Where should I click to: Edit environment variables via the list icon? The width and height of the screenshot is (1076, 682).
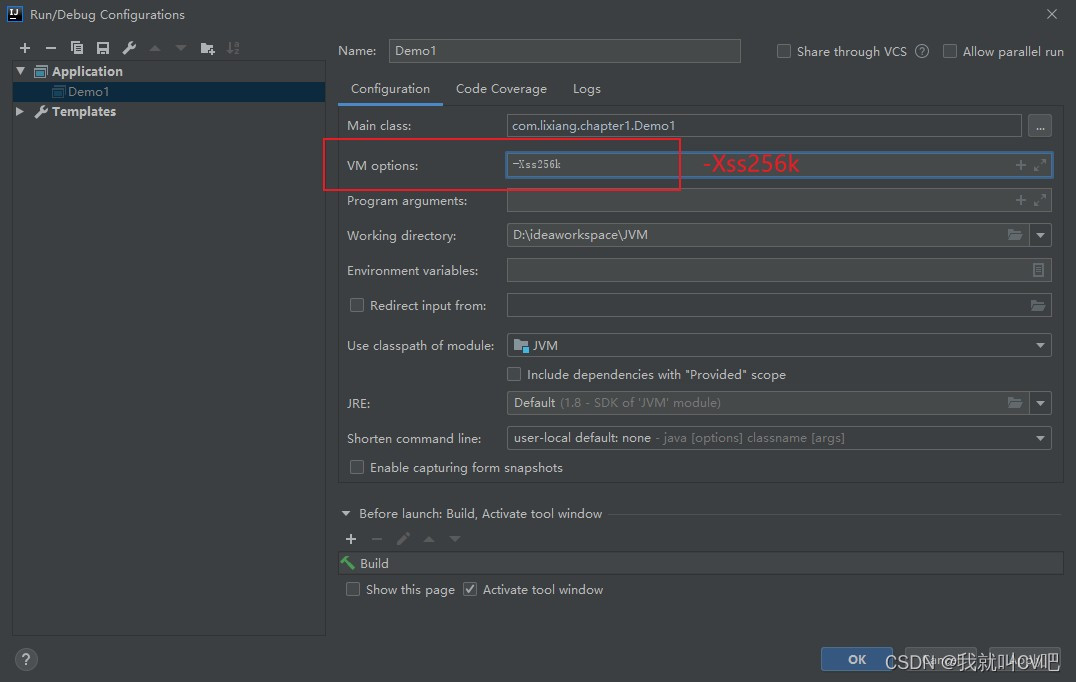(1038, 270)
